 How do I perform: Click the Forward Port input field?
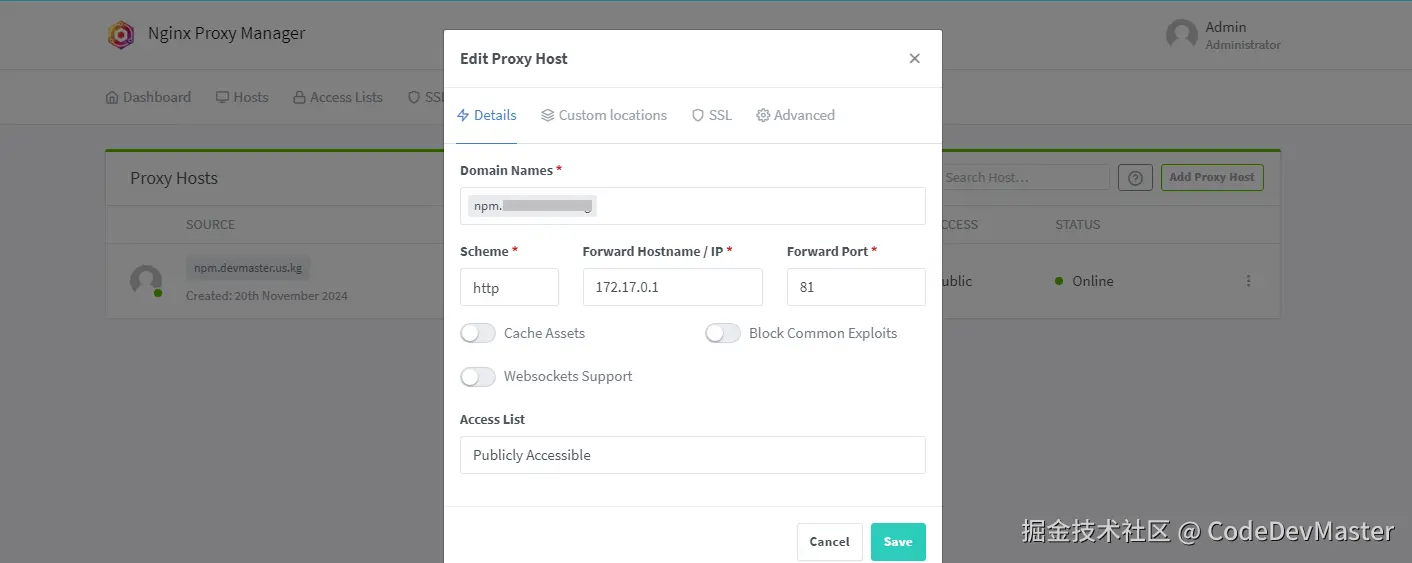point(855,287)
